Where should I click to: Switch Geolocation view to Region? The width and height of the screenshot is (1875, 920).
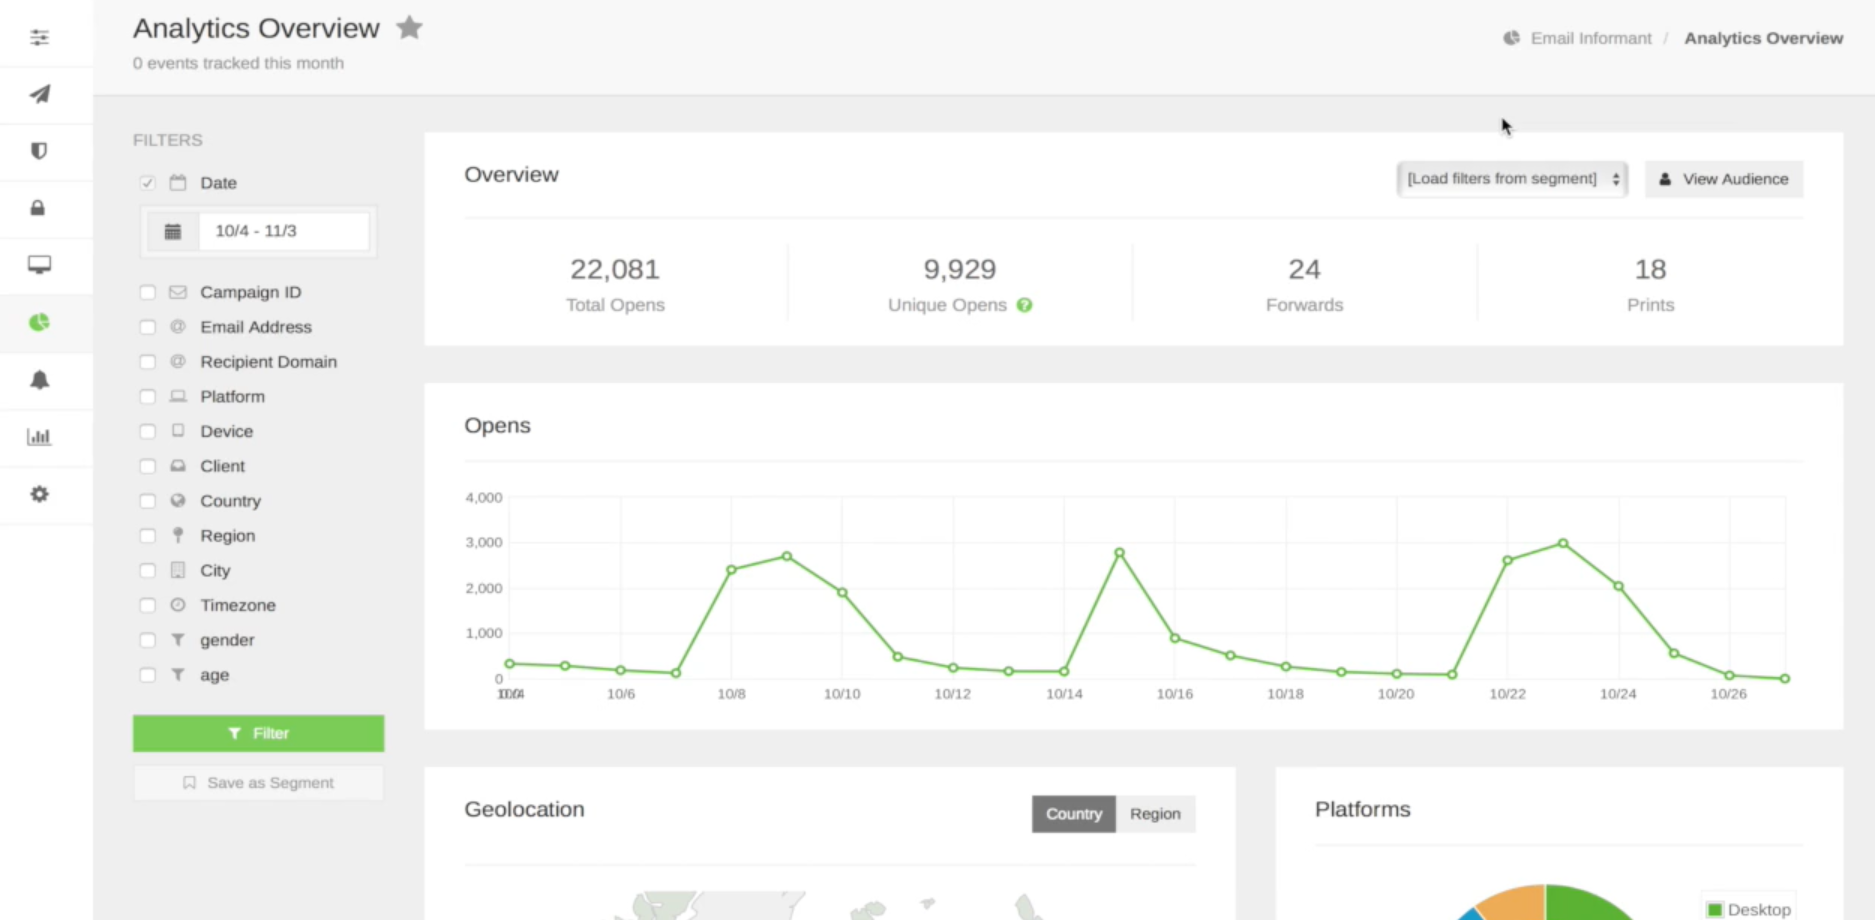point(1155,814)
